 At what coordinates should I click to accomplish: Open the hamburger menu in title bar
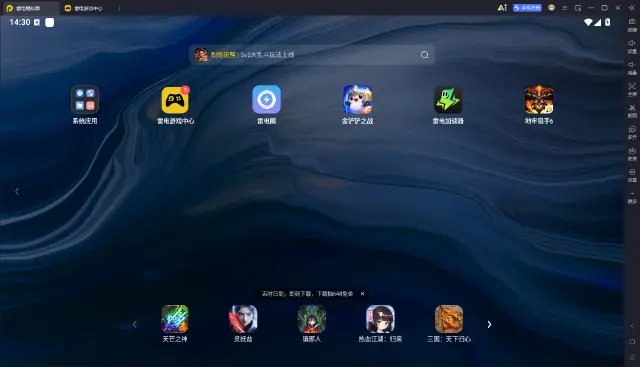565,8
